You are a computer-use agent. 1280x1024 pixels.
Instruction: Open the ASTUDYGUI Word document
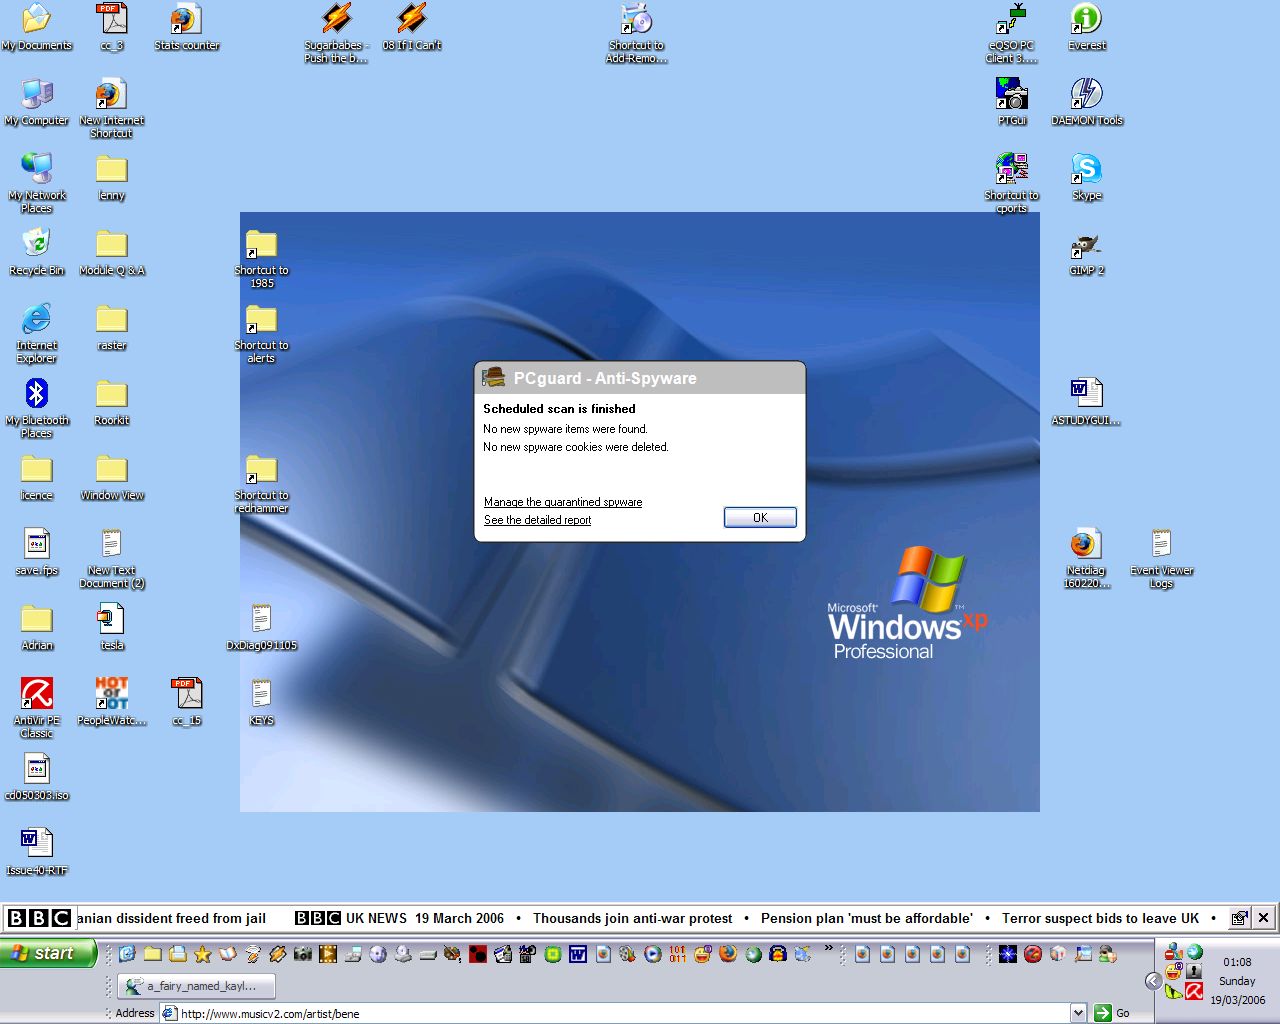(x=1086, y=403)
